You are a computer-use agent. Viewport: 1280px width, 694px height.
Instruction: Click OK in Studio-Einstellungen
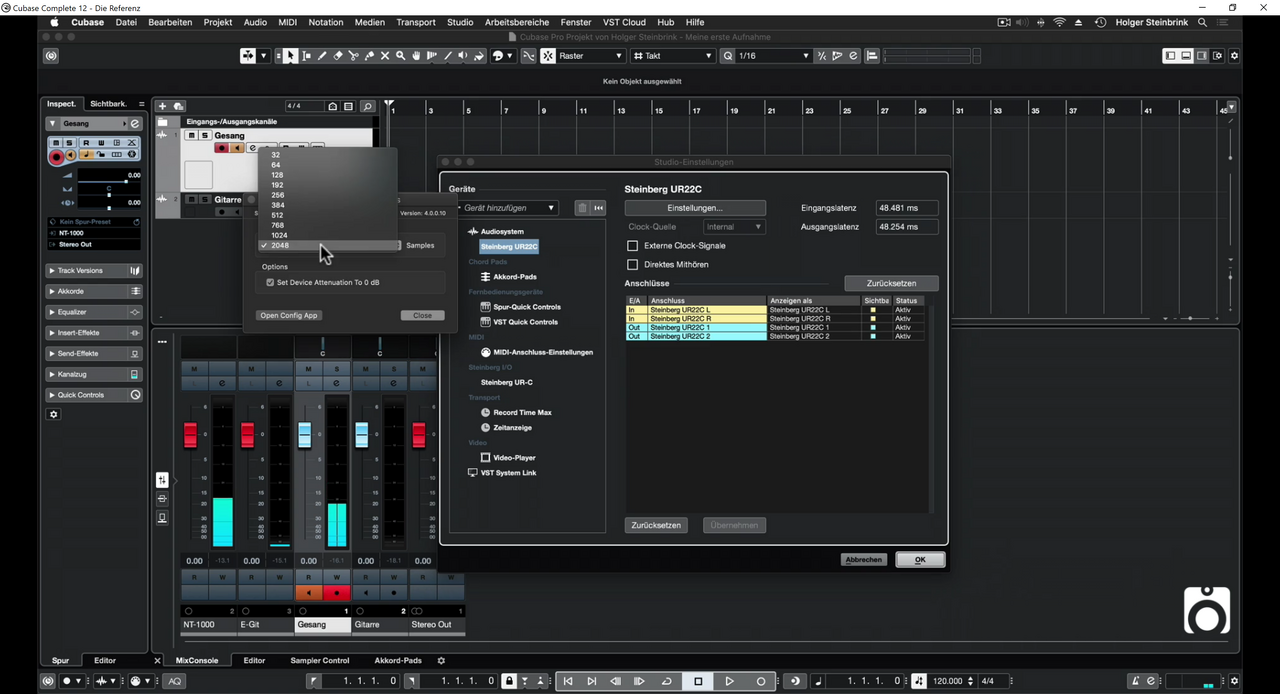pos(920,560)
